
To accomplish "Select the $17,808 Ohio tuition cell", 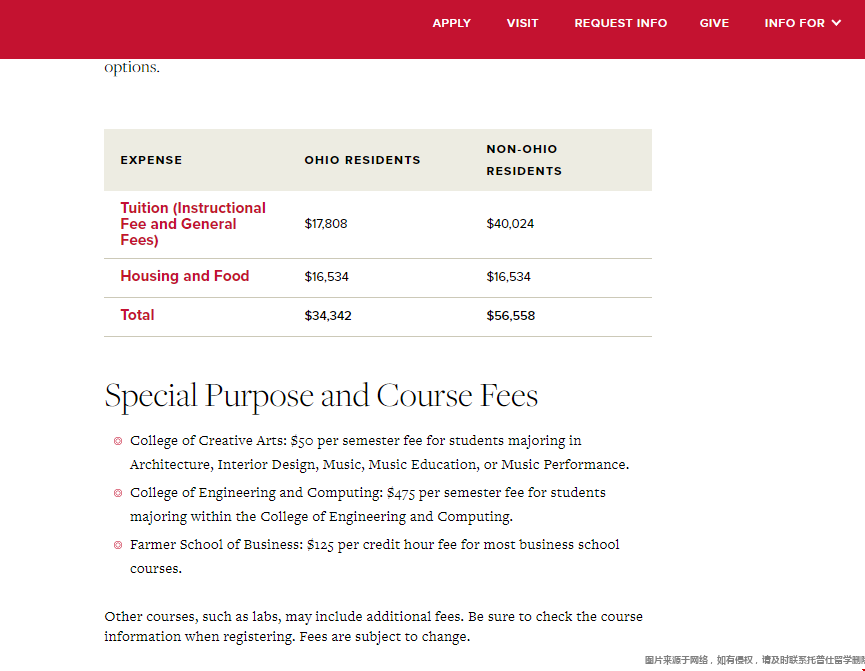I will point(326,223).
